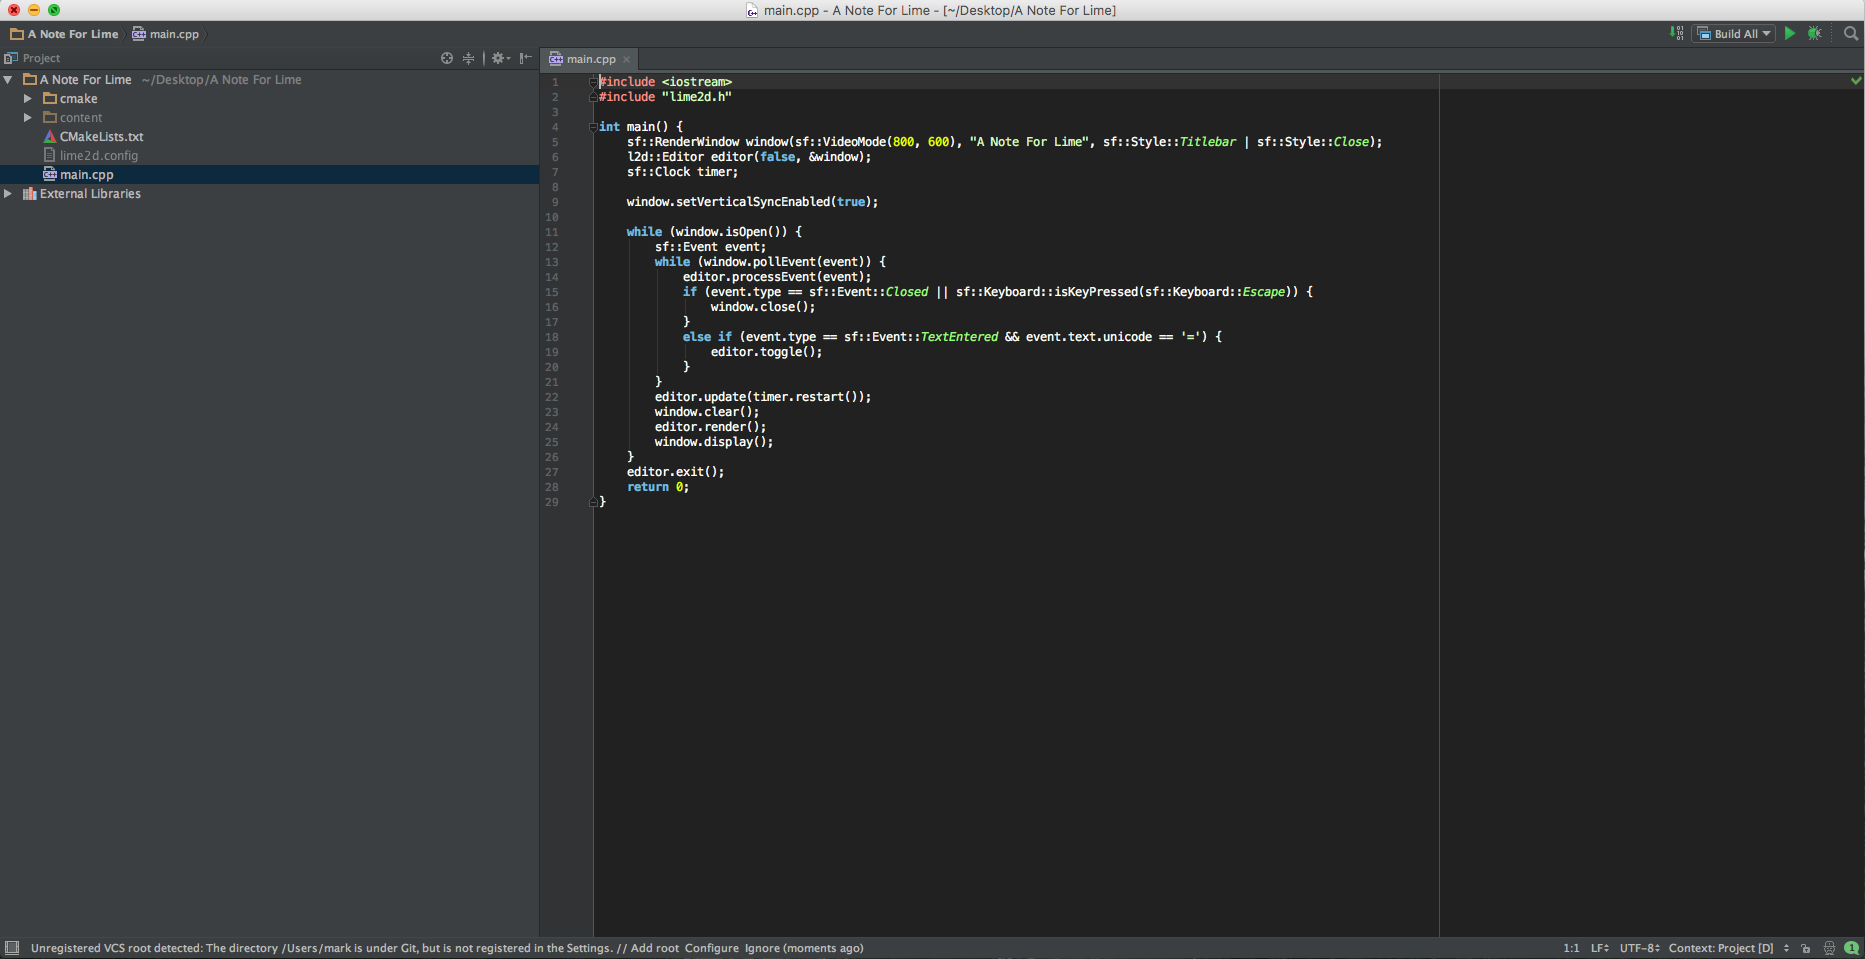Open the Build All configuration dropdown
This screenshot has height=959, width=1865.
pyautogui.click(x=1735, y=33)
